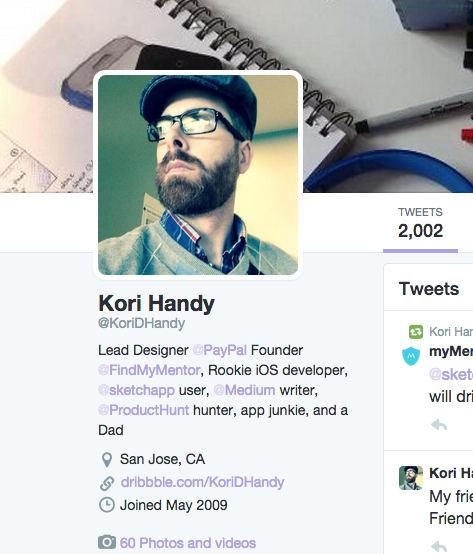Visit dribbble.com/KoriDHandy link
Viewport: 473px width, 554px height.
pyautogui.click(x=202, y=482)
